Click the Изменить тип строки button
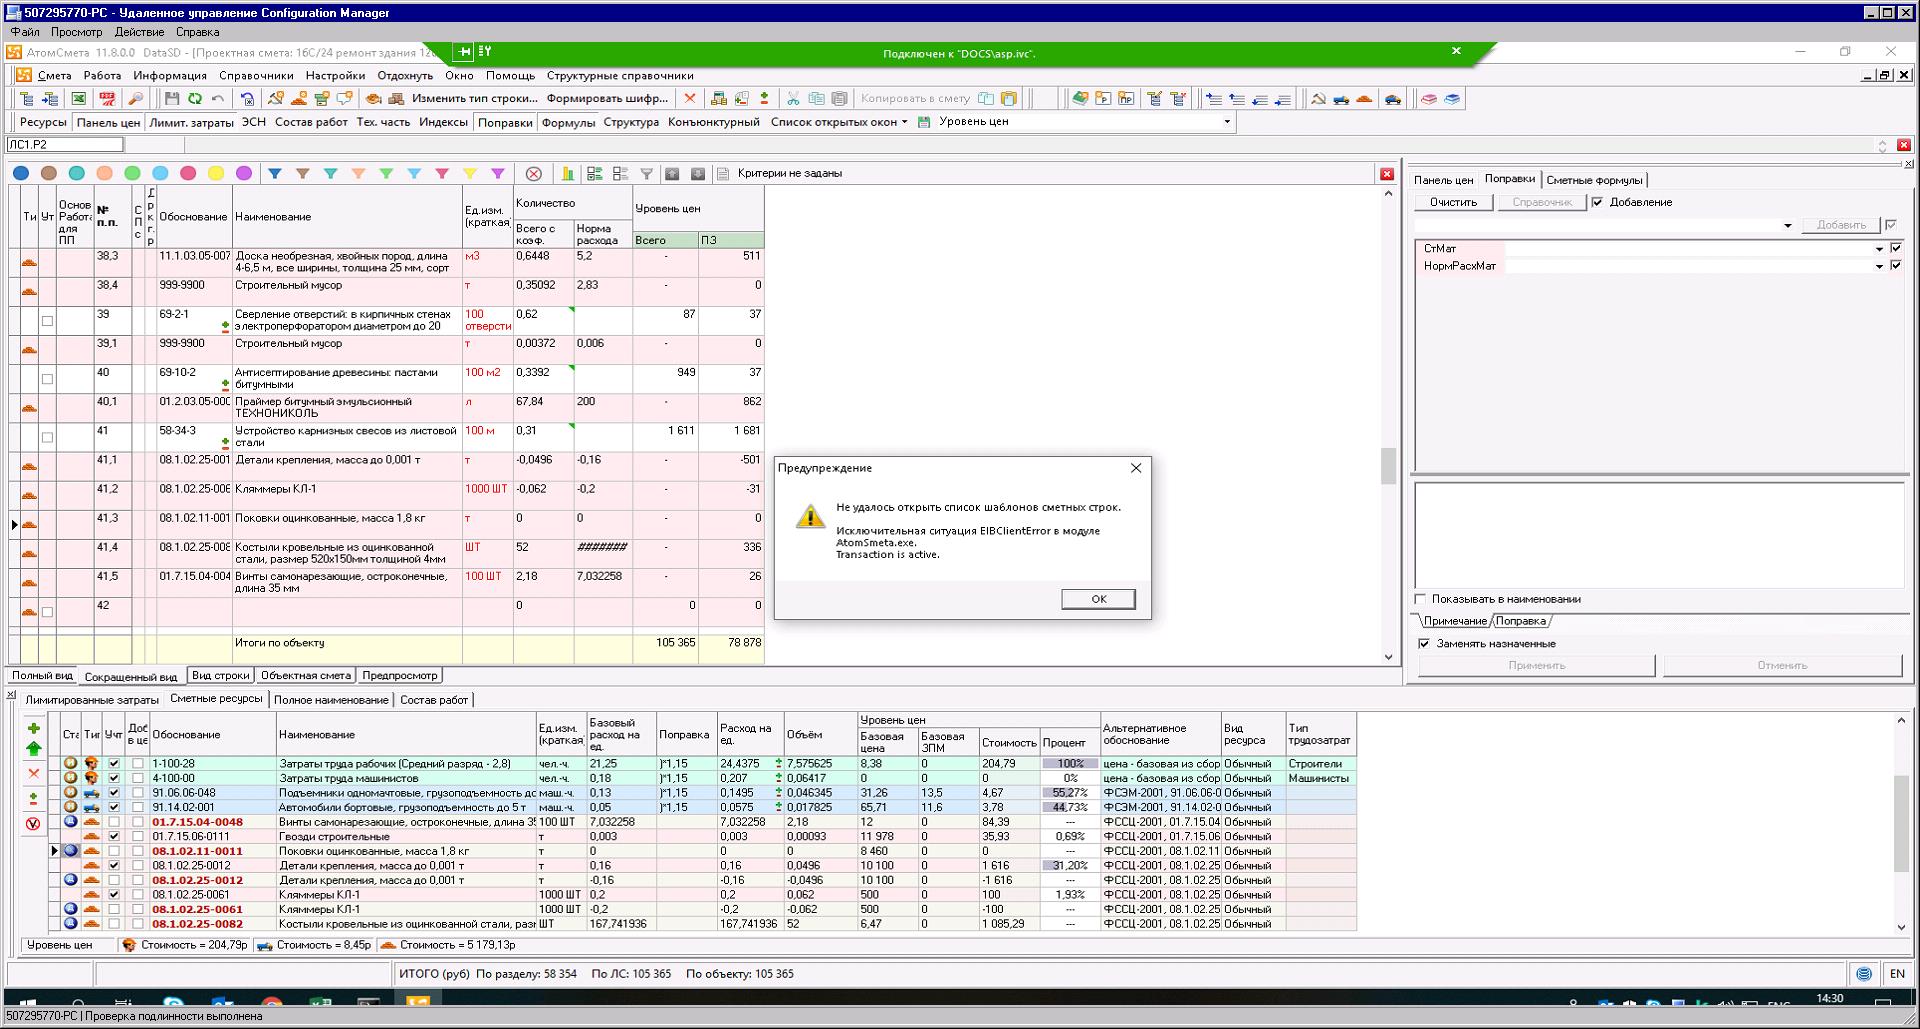The height and width of the screenshot is (1029, 1920). coord(475,98)
